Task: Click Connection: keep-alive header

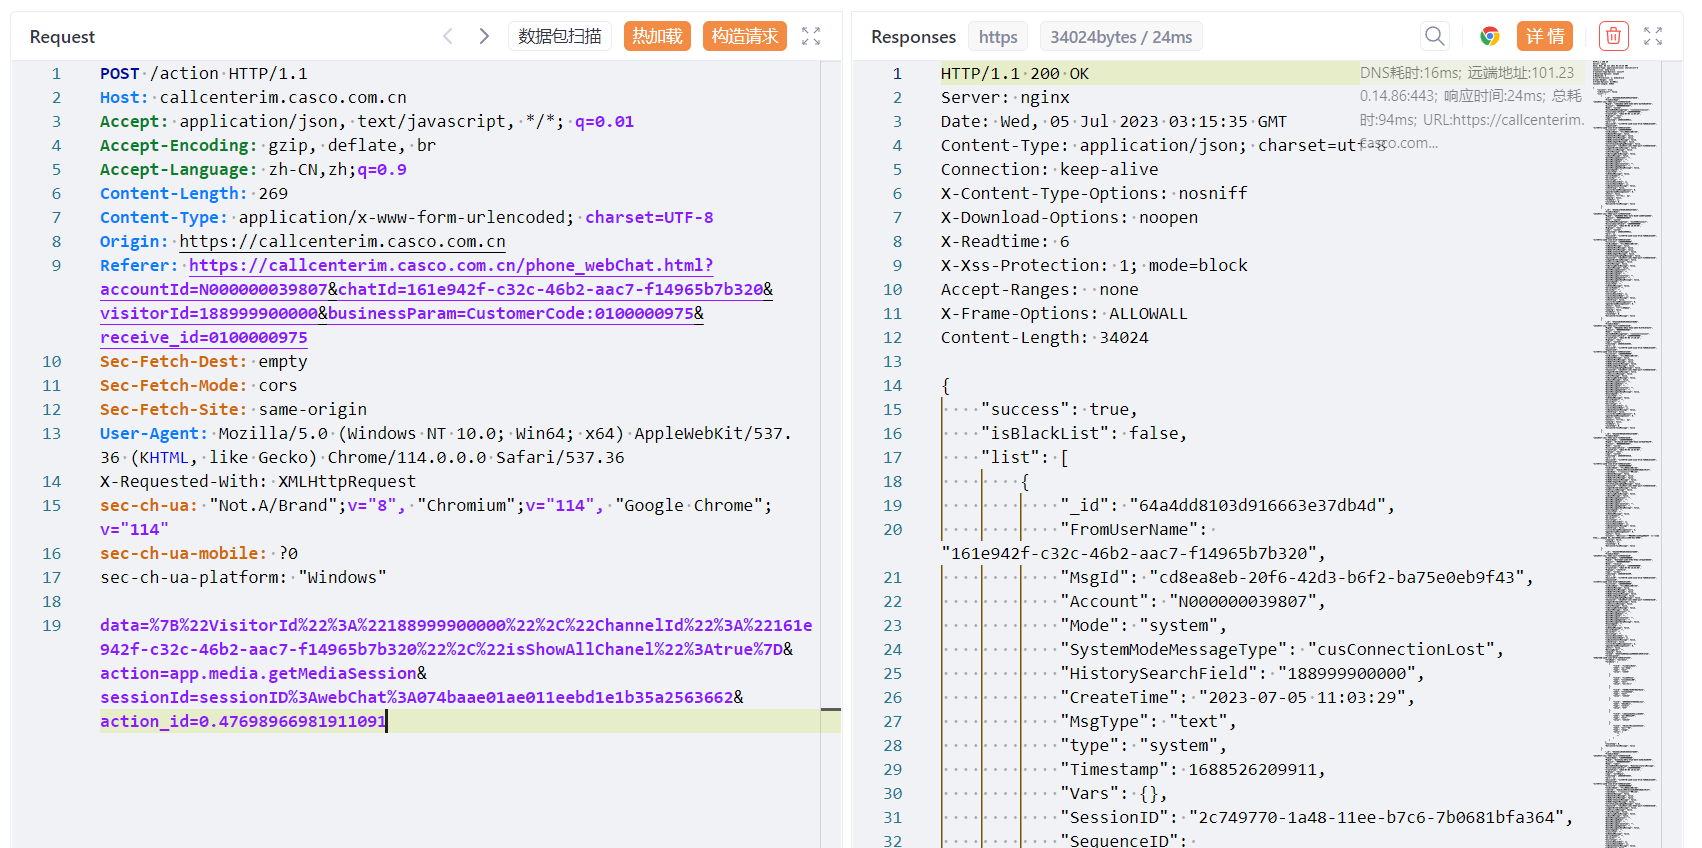Action: coord(1050,169)
